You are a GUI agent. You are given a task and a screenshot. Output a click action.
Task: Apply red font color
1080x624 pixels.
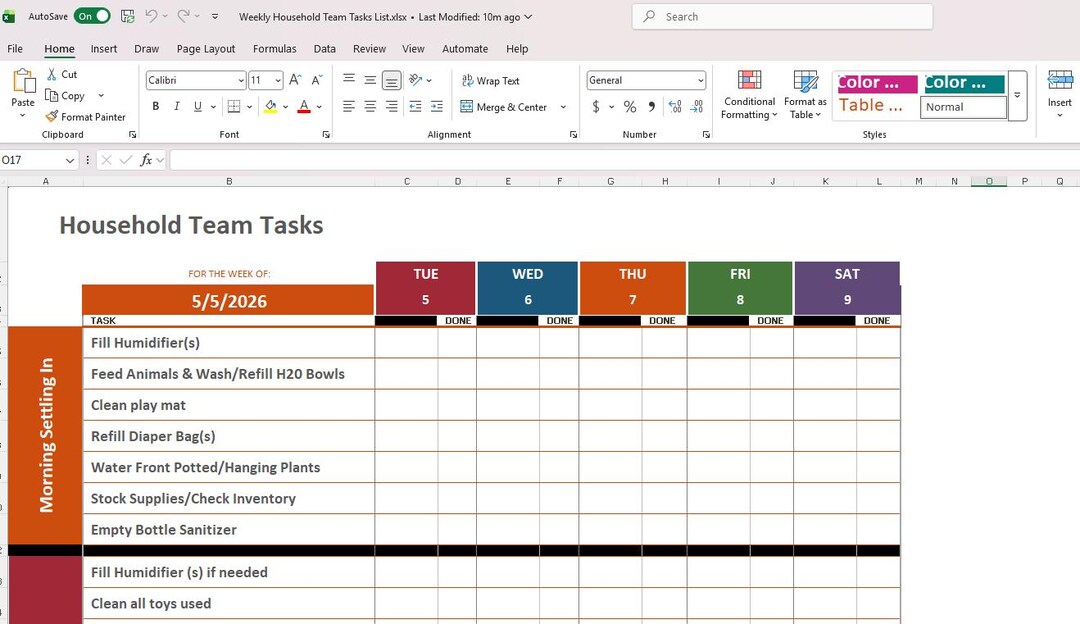[x=304, y=106]
